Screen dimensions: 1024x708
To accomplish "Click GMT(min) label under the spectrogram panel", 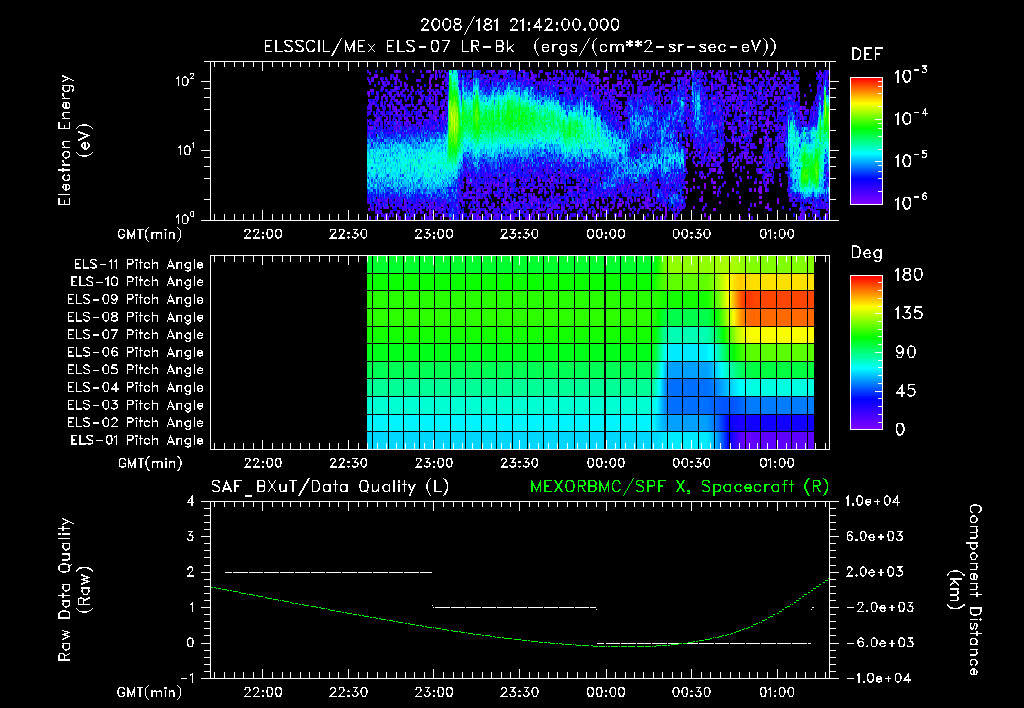I will pyautogui.click(x=150, y=234).
